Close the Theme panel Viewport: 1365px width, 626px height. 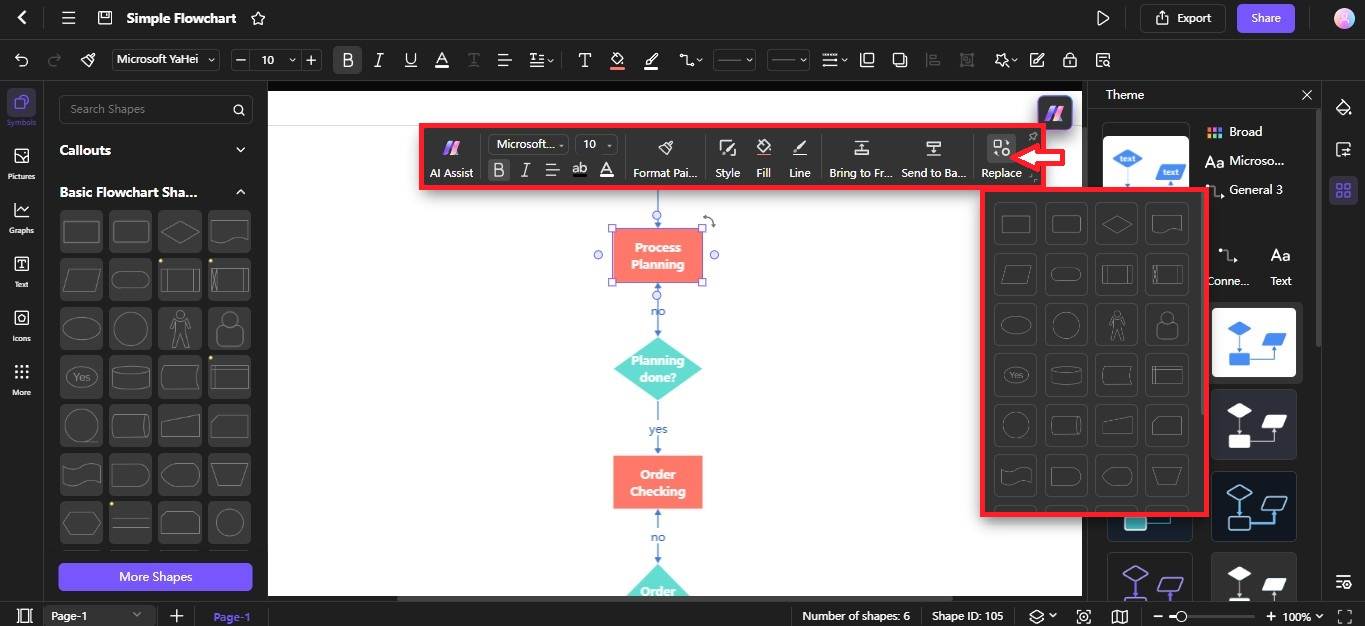point(1306,95)
